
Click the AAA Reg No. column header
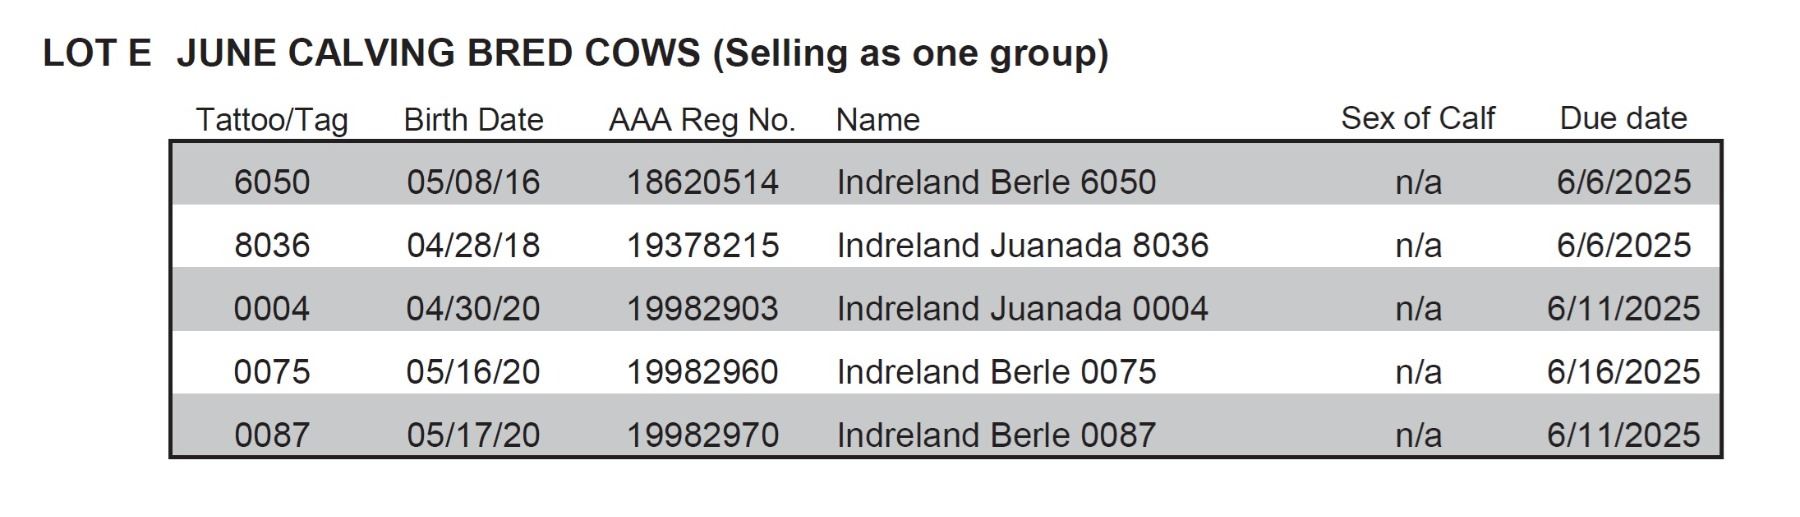pyautogui.click(x=702, y=120)
